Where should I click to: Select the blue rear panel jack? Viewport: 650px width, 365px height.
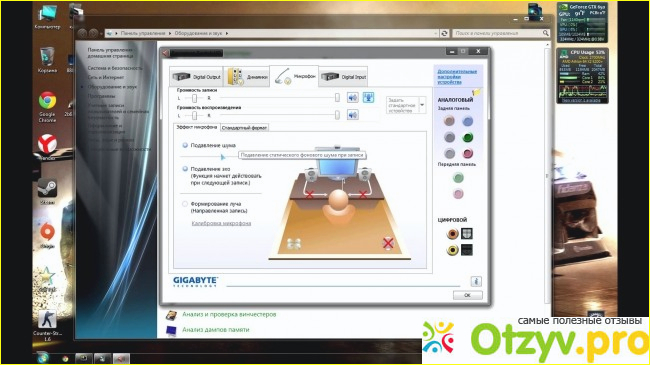click(x=468, y=121)
